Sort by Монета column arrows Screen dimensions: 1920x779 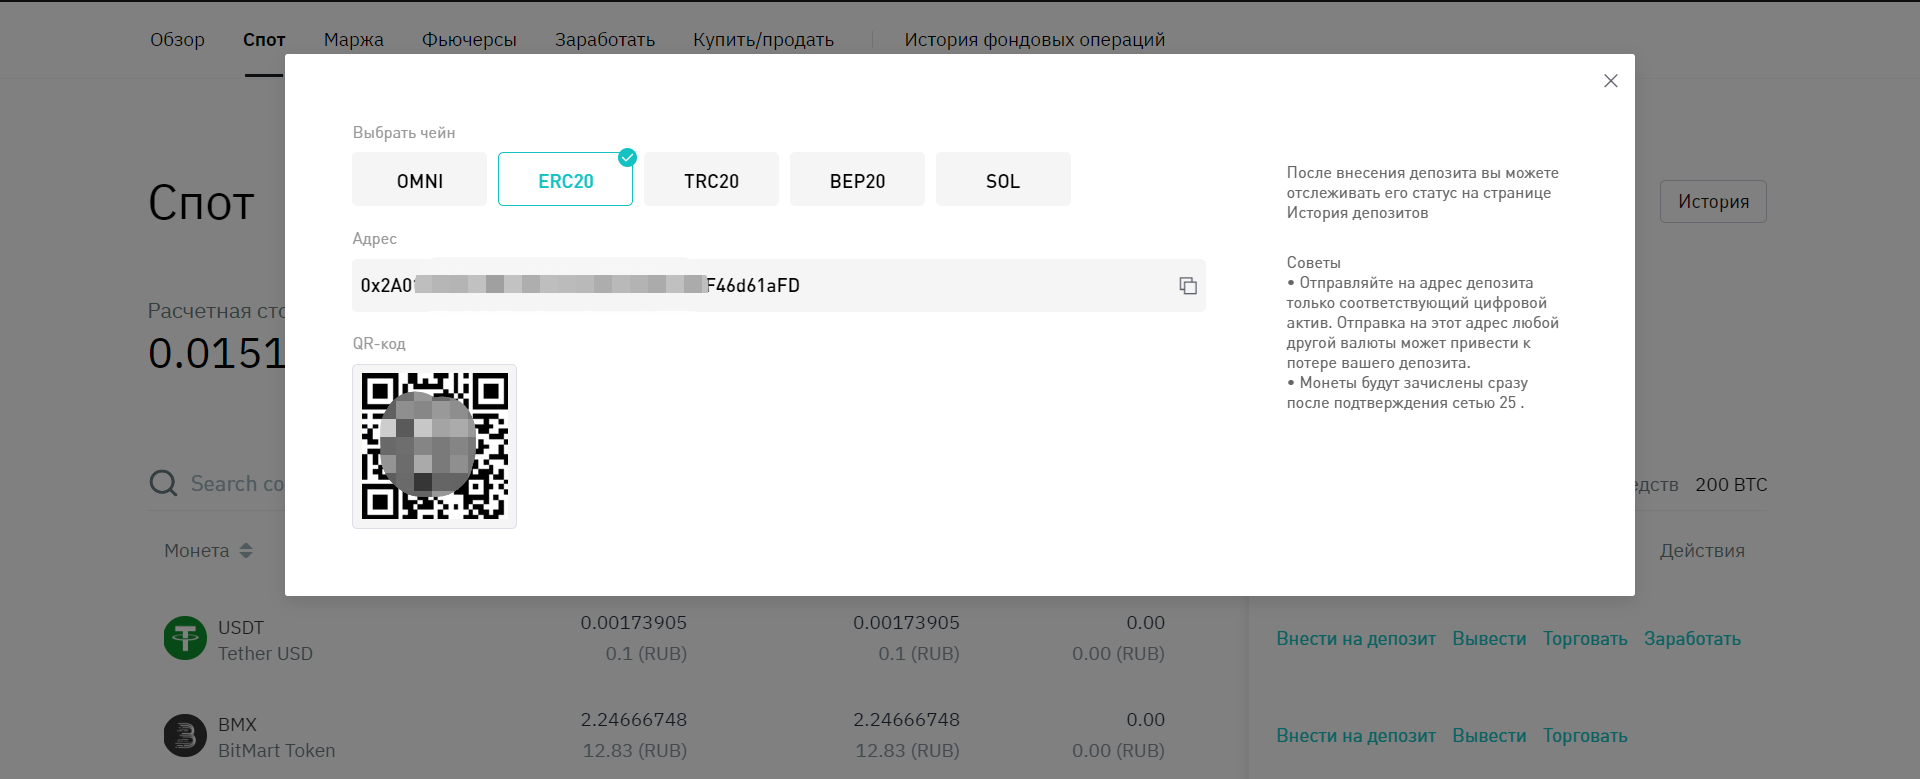pos(246,551)
